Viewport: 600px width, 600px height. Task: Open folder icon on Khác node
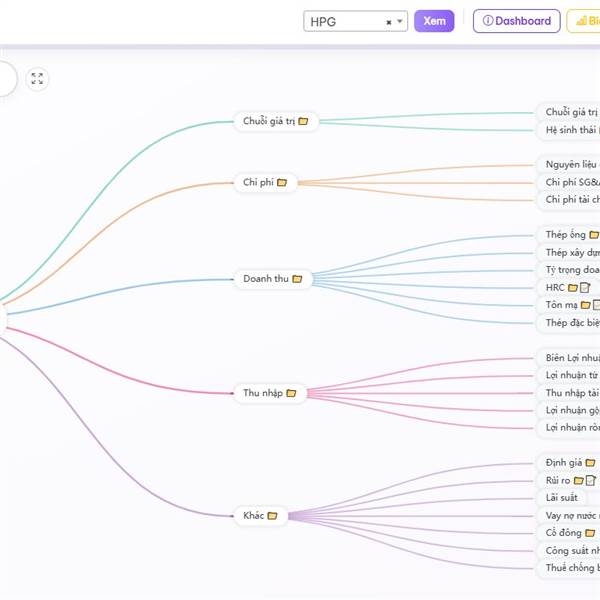pyautogui.click(x=272, y=516)
